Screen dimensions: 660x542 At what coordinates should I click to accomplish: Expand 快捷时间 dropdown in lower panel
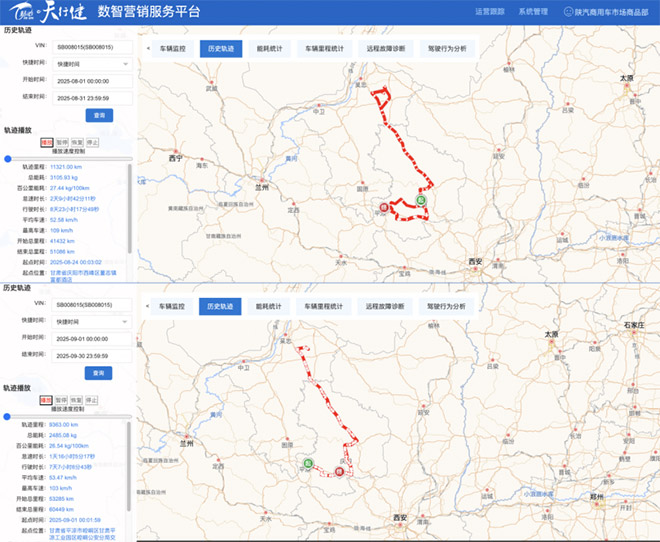click(x=94, y=321)
